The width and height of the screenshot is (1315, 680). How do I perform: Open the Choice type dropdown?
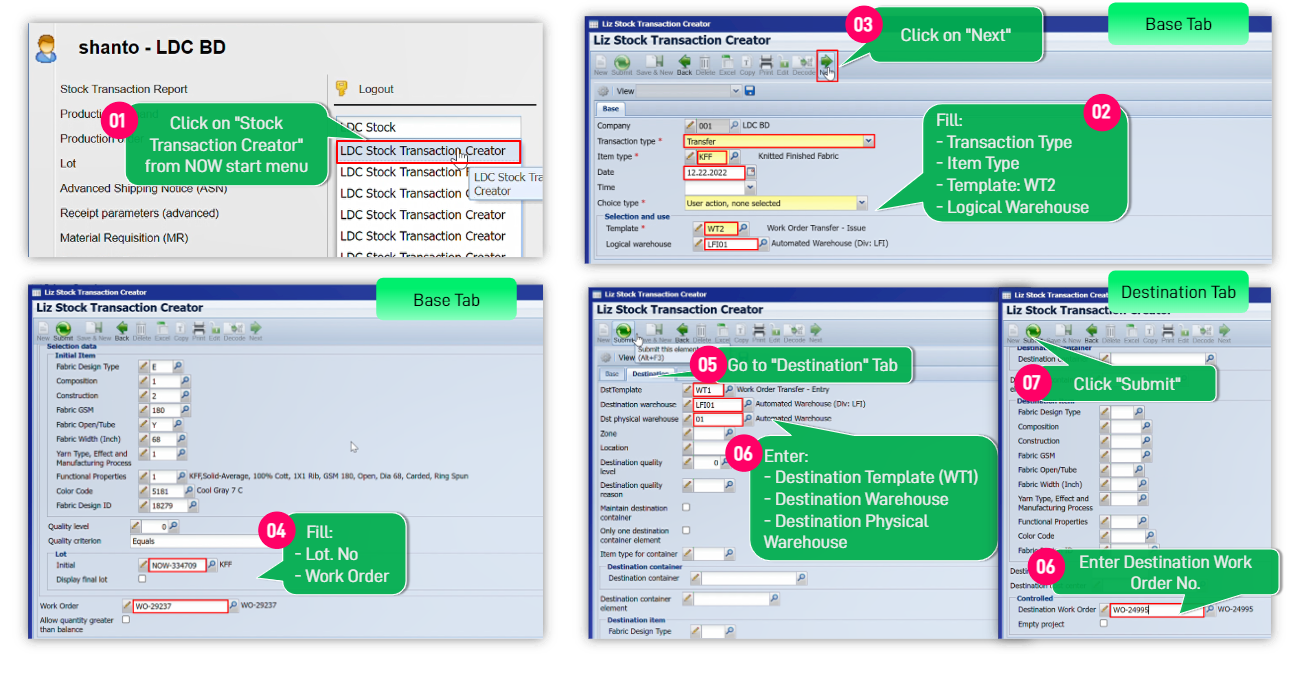pos(862,203)
